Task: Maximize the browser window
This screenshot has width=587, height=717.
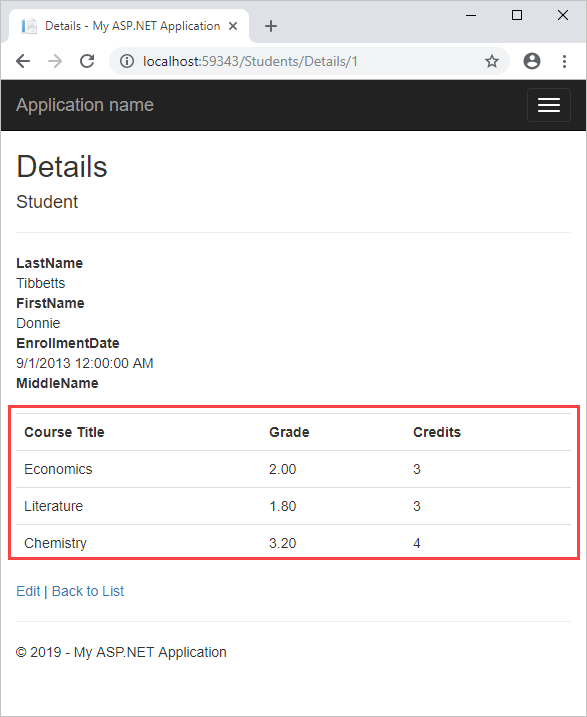Action: click(517, 15)
